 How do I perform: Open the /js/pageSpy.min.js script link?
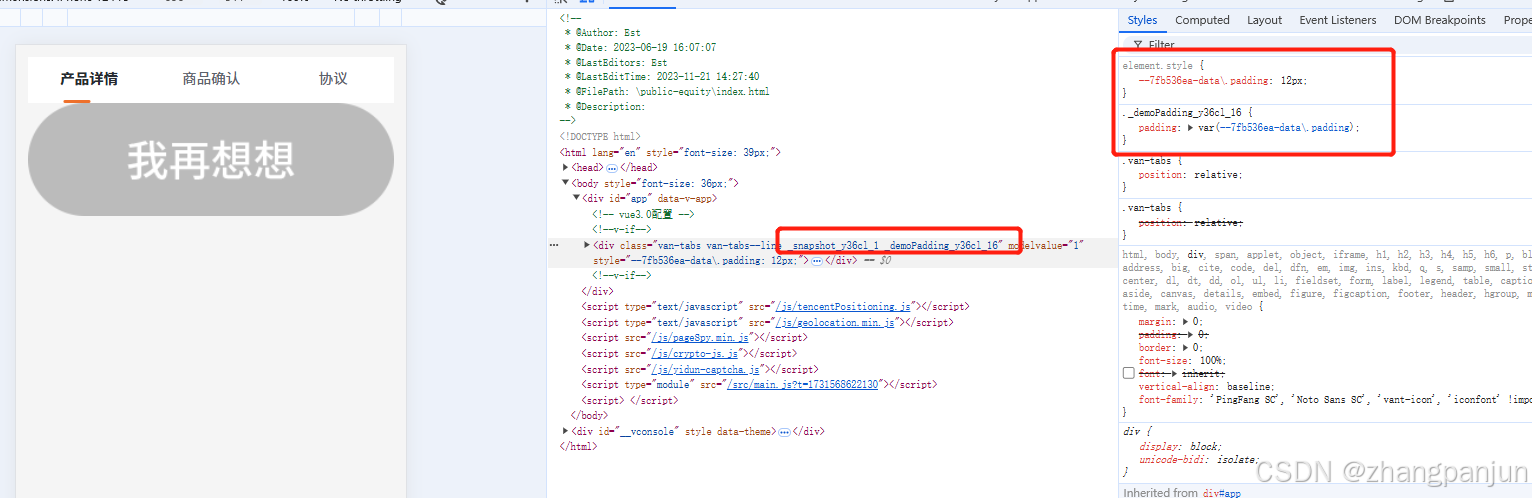coord(699,338)
